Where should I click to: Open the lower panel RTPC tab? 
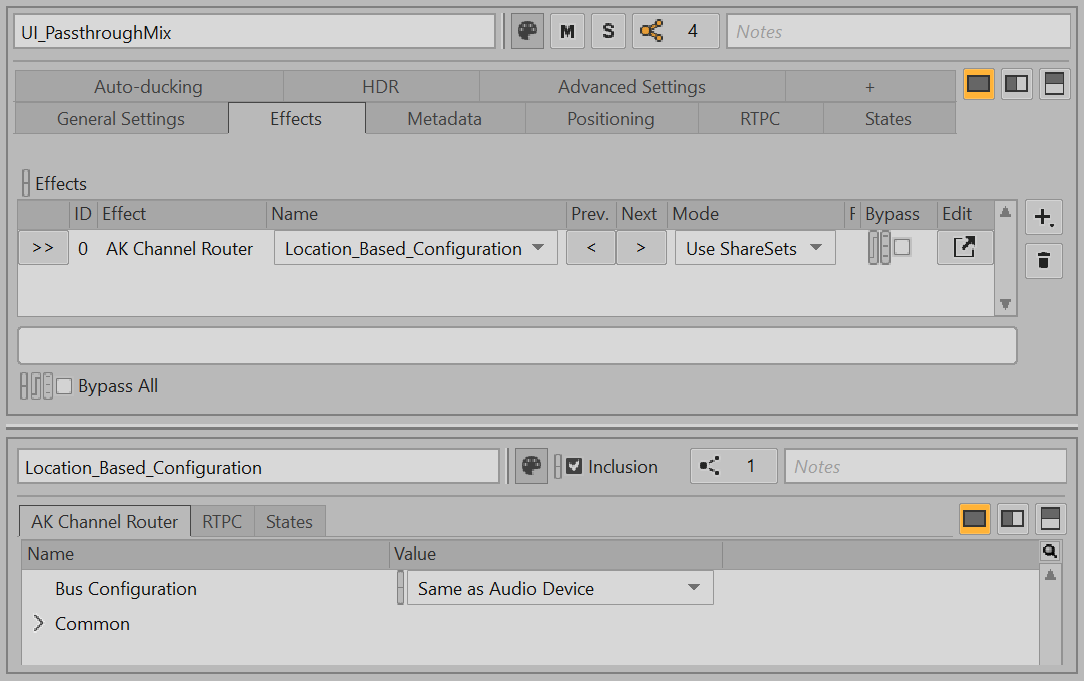tap(222, 522)
